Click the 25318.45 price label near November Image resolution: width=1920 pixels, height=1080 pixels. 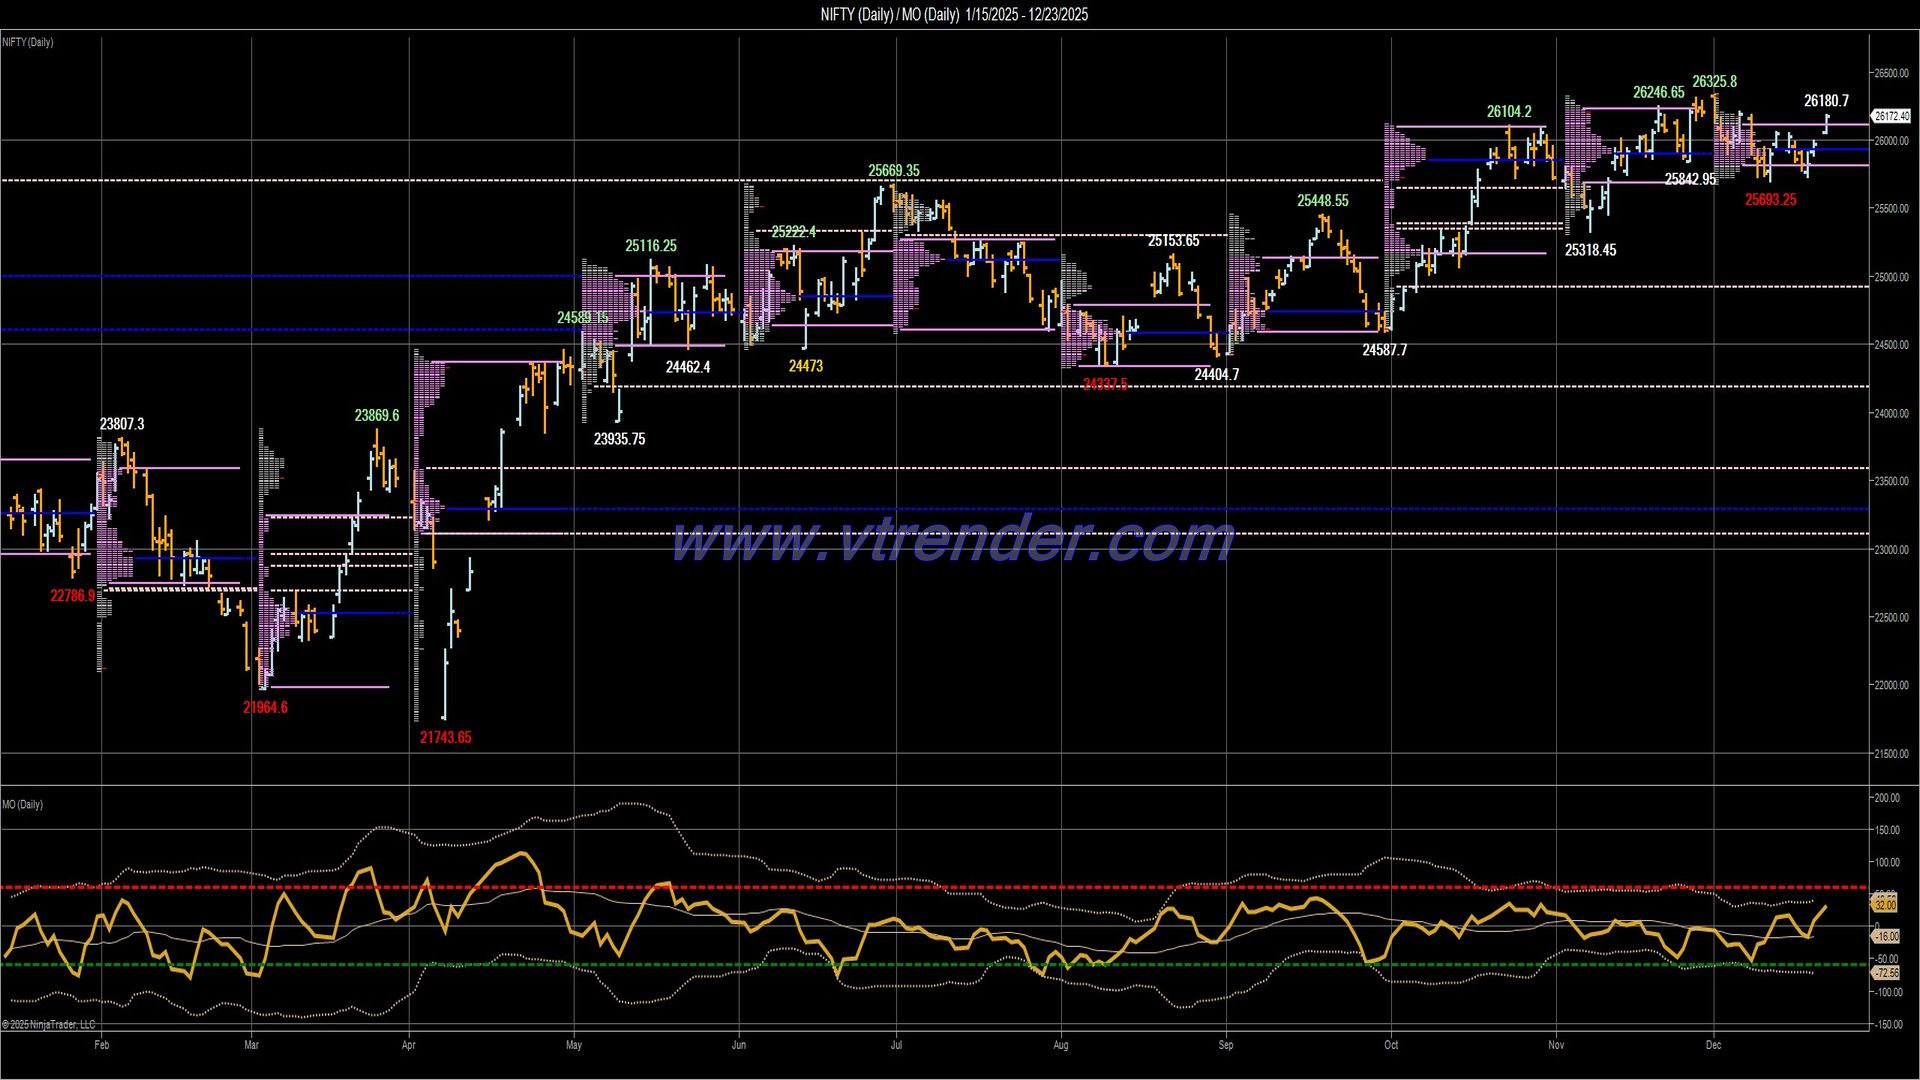tap(1592, 251)
